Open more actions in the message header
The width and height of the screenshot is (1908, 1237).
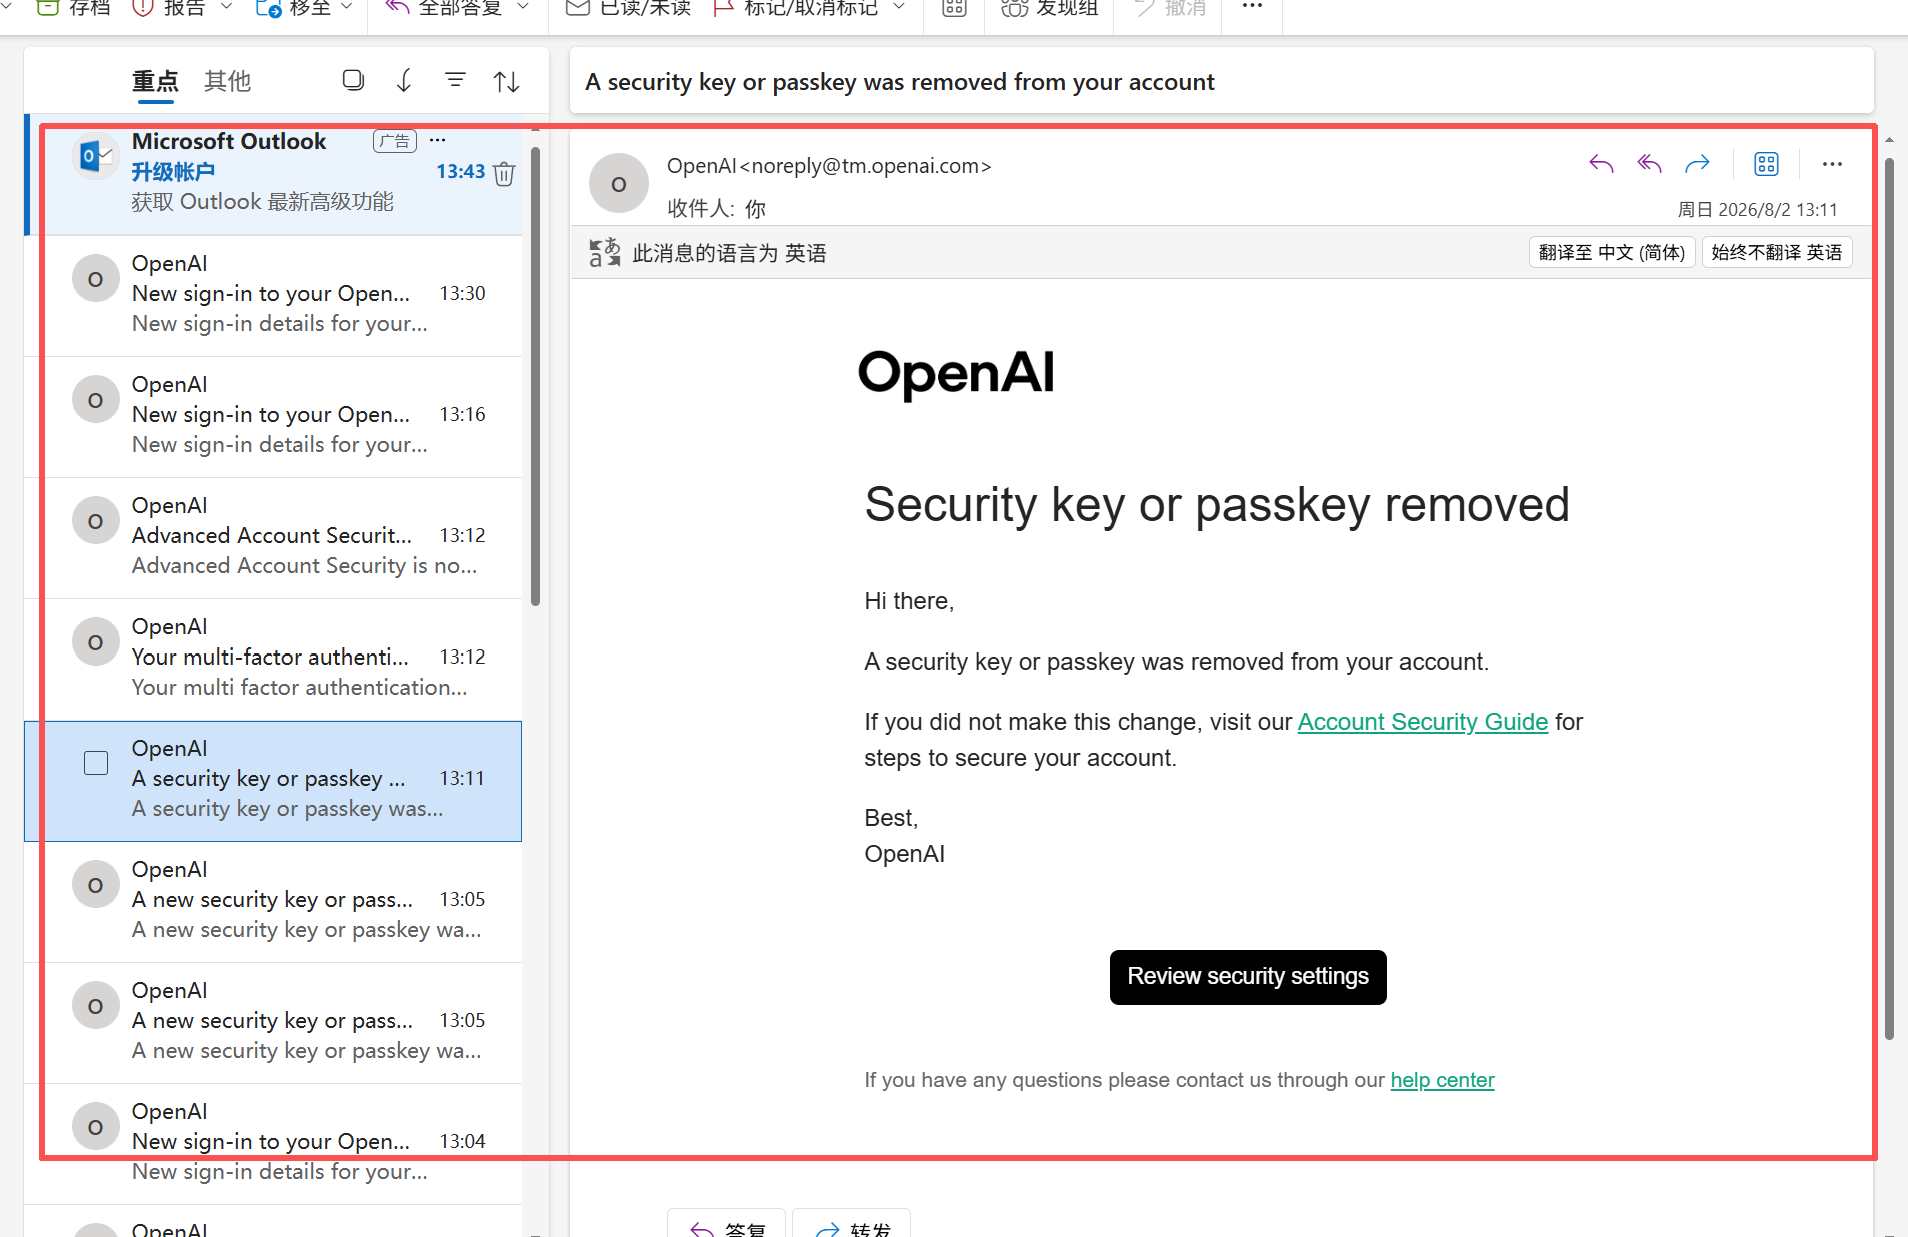pos(1832,164)
